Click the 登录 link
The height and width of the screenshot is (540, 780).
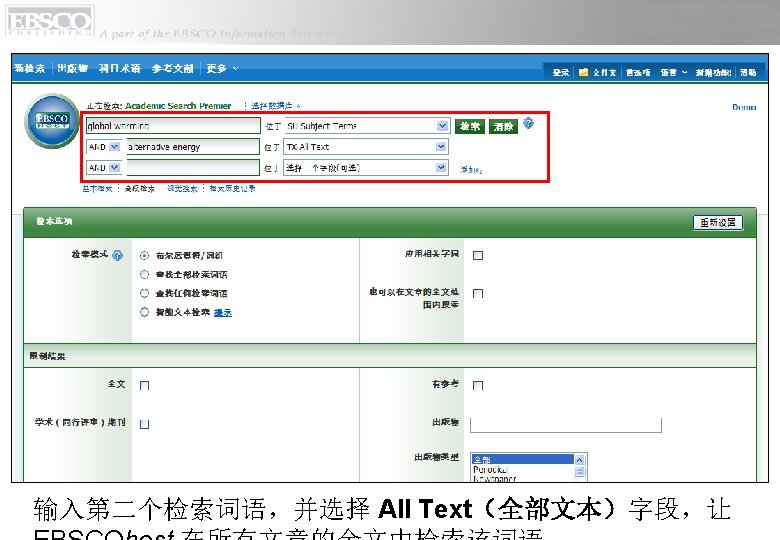pyautogui.click(x=561, y=73)
